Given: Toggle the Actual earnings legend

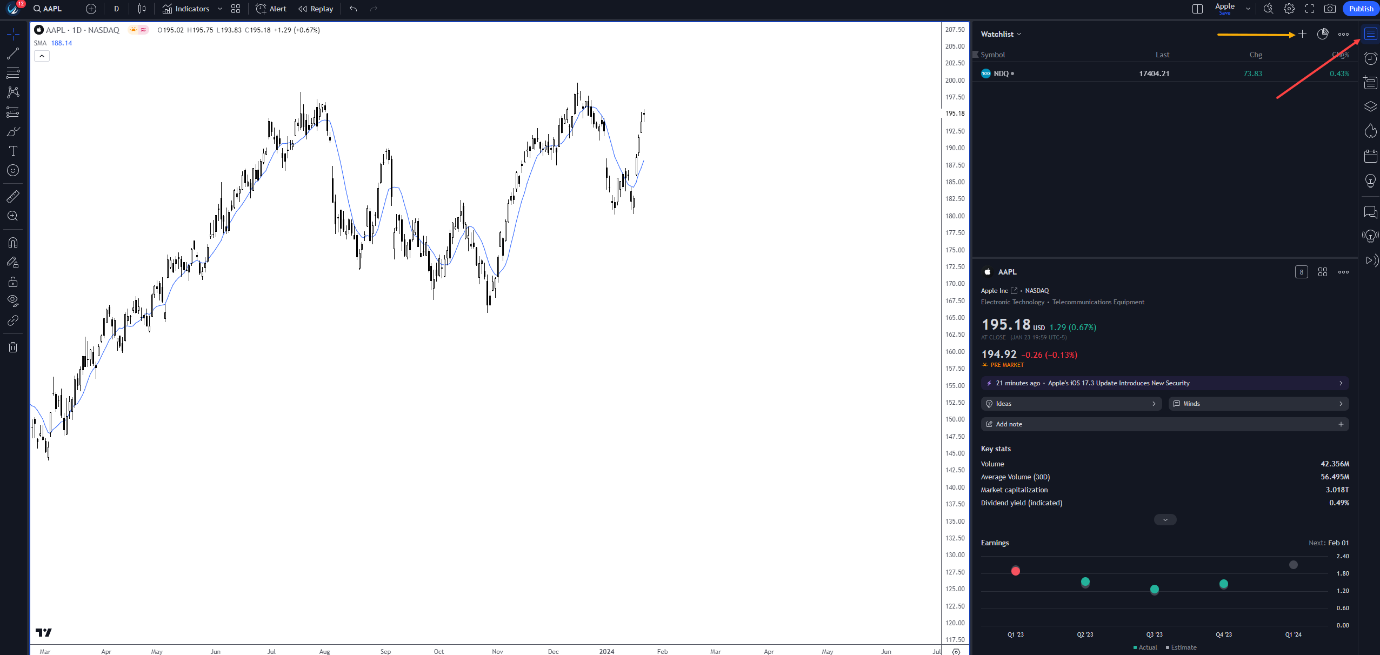Looking at the screenshot, I should tap(1145, 647).
